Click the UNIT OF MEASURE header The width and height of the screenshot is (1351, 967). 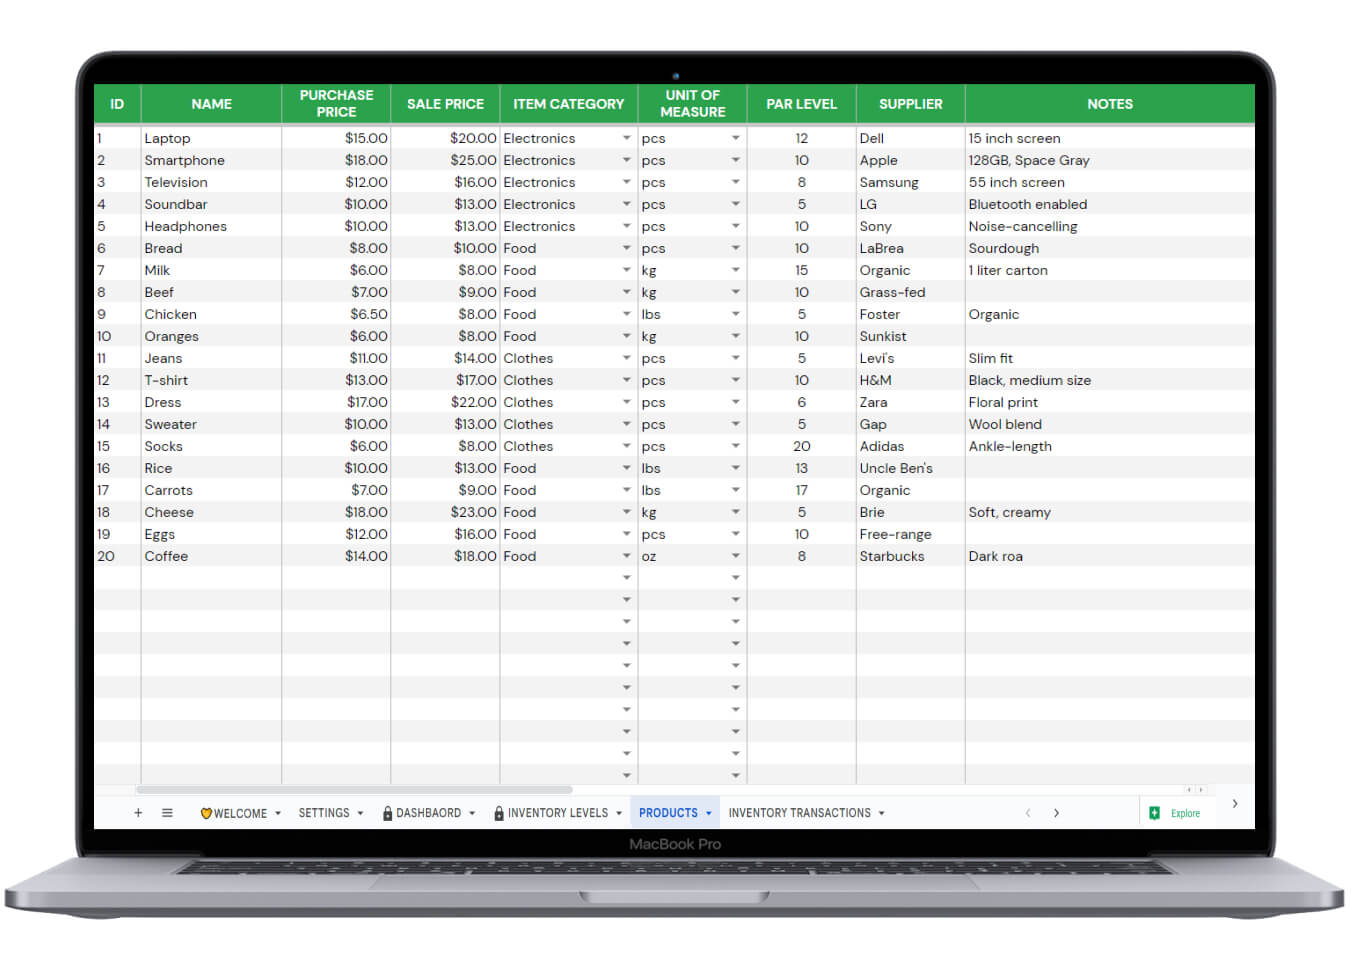coord(693,104)
